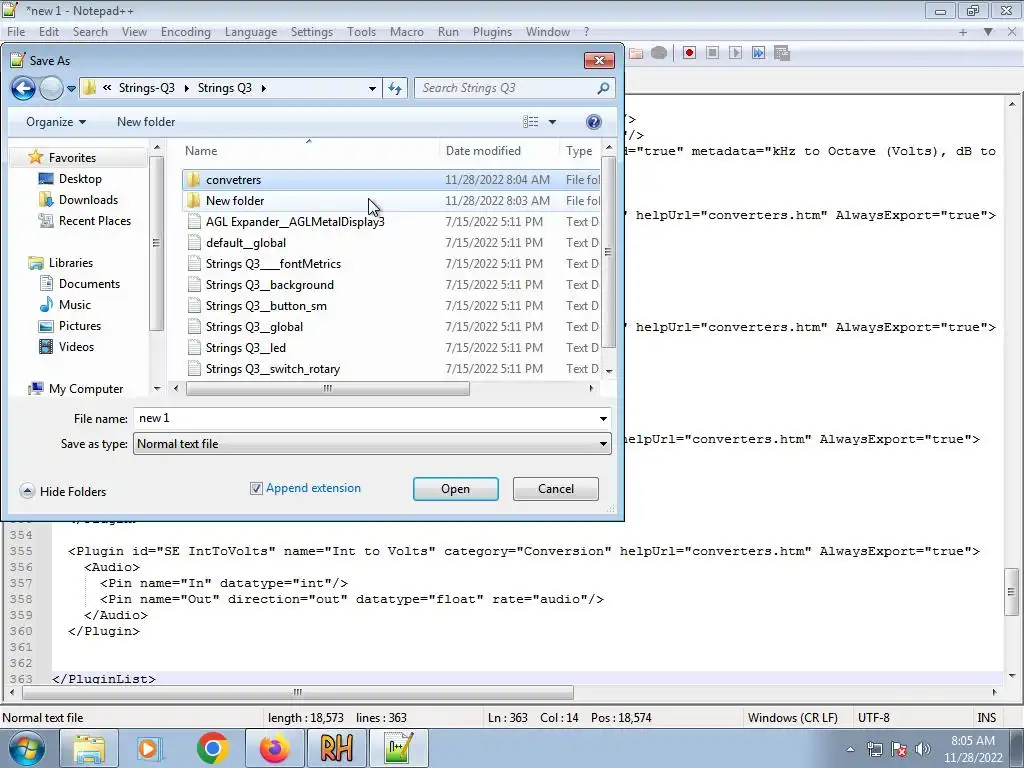The height and width of the screenshot is (768, 1024).
Task: Click the volume speaker tray icon
Action: (x=923, y=749)
